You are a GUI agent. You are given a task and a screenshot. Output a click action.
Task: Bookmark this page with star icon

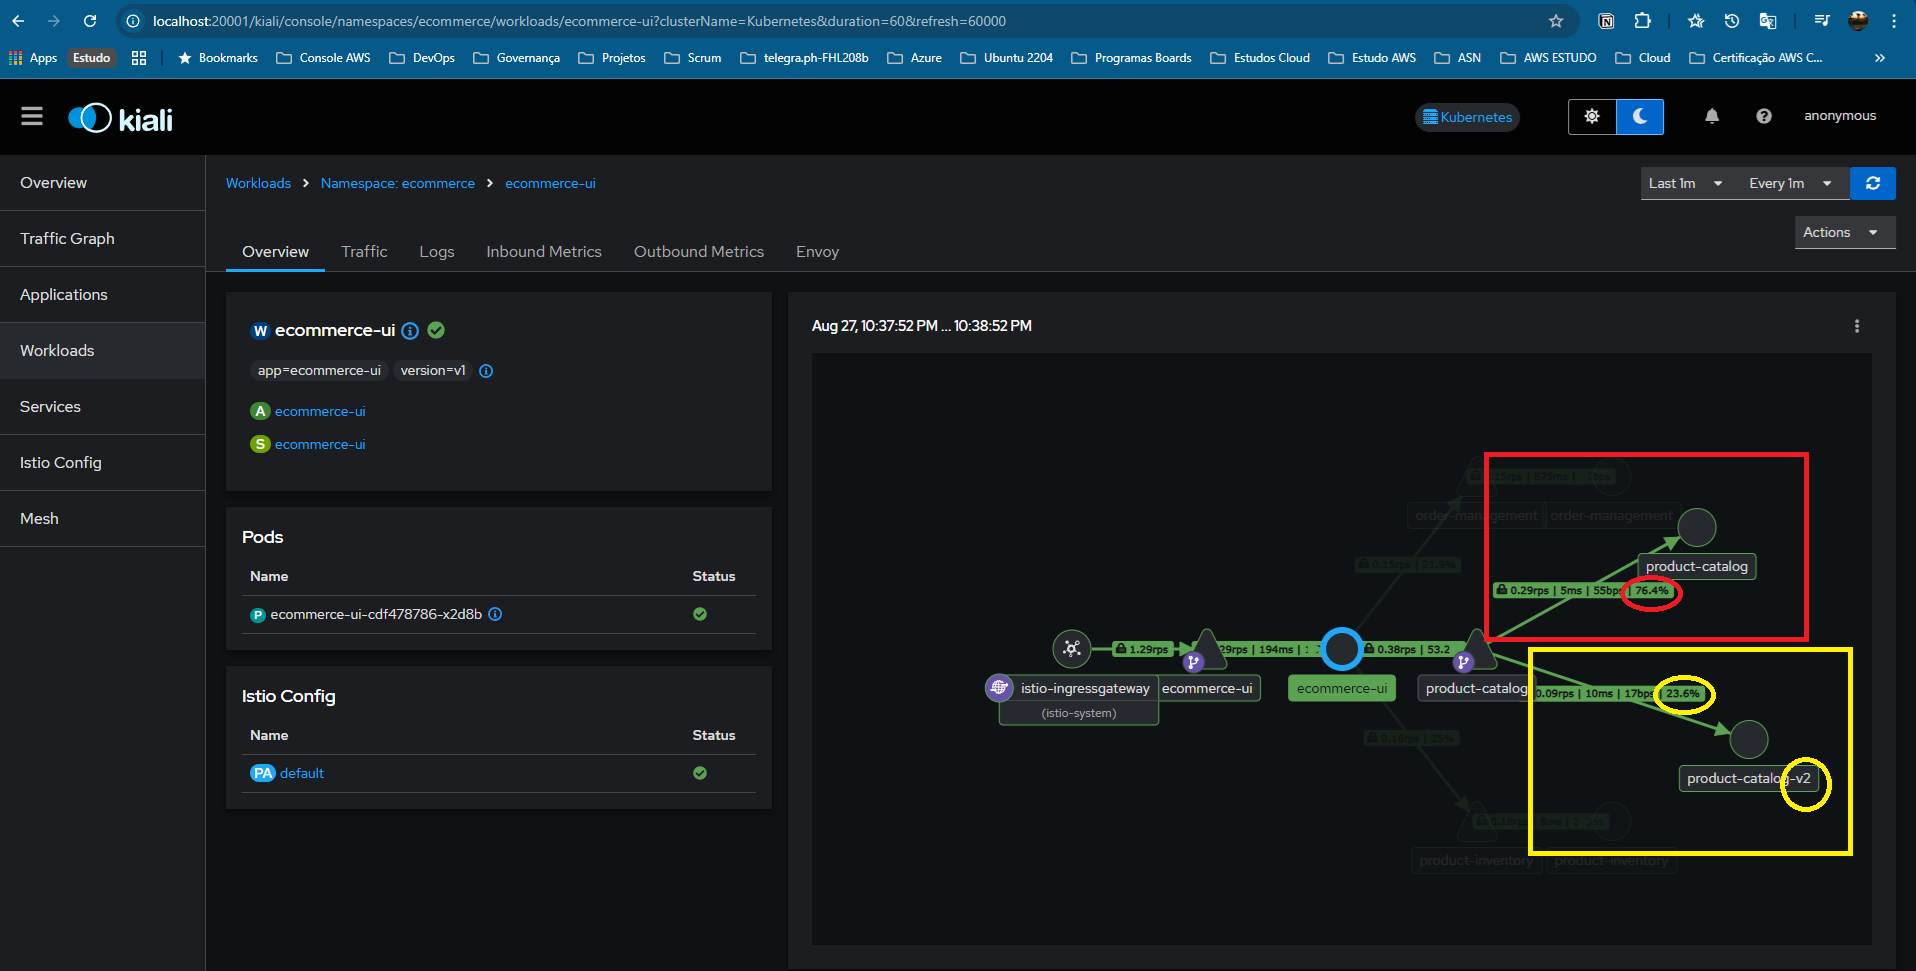point(1555,21)
